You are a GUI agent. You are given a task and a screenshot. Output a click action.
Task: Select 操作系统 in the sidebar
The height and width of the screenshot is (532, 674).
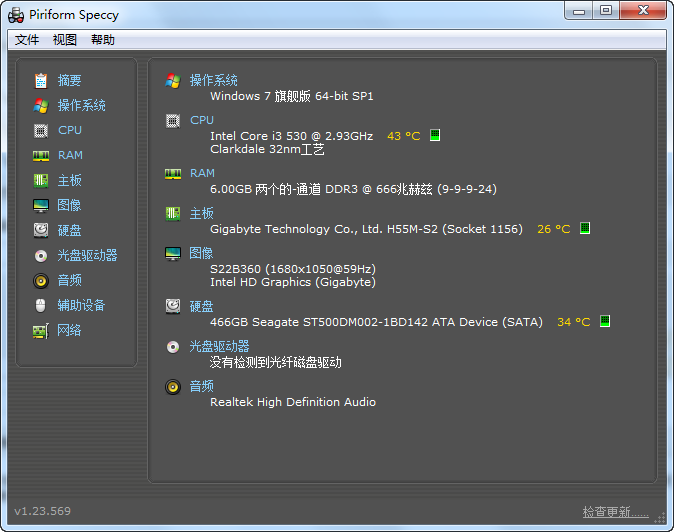(82, 105)
